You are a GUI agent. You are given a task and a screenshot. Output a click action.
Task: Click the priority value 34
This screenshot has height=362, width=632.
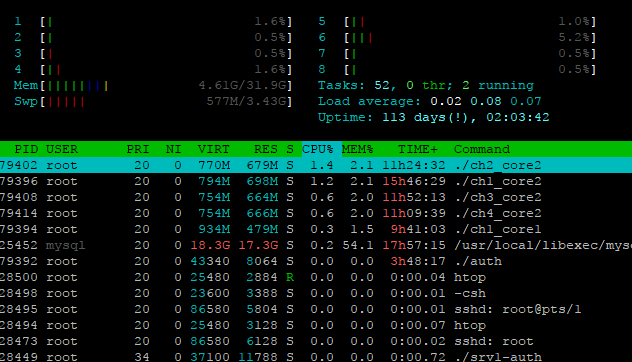(x=141, y=357)
